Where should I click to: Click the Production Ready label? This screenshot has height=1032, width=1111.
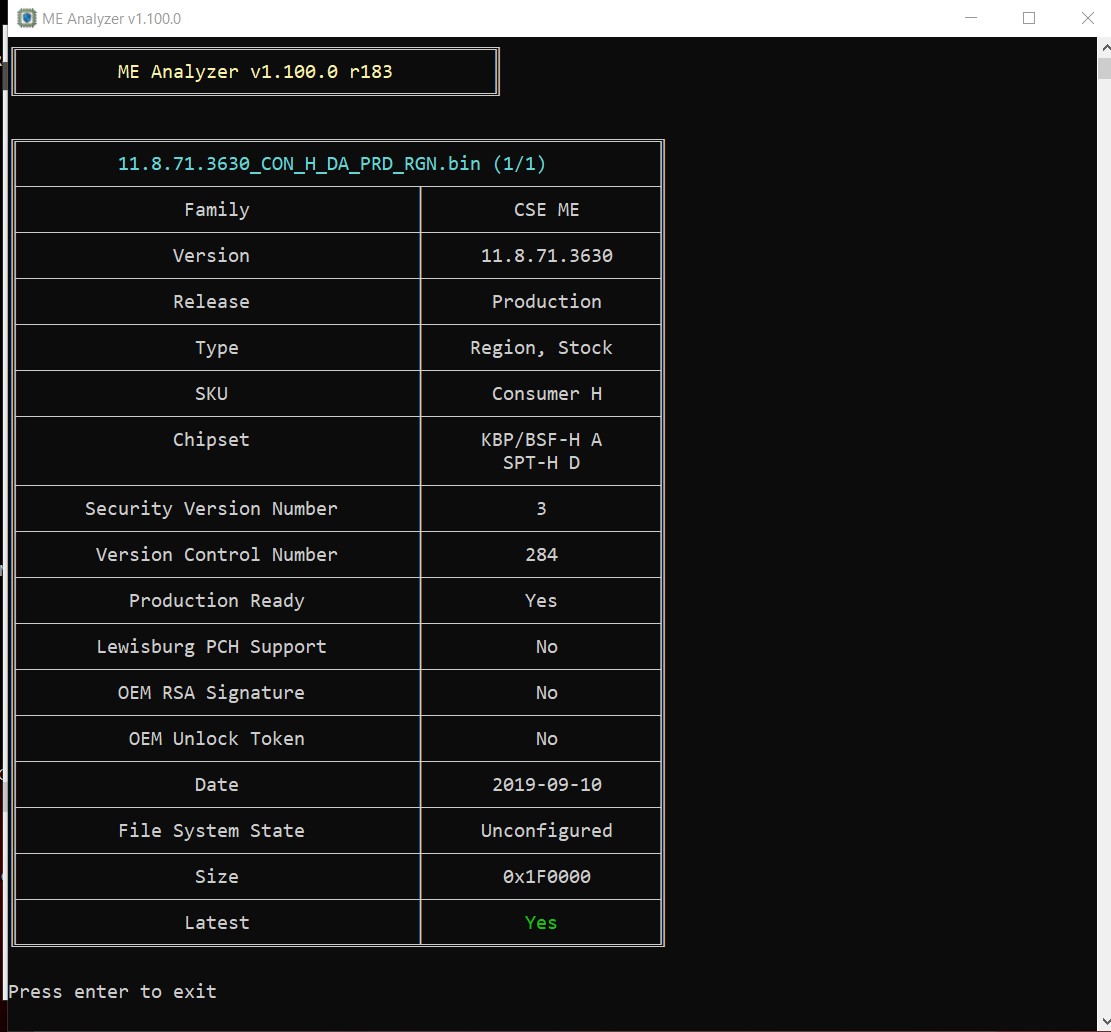pos(217,601)
